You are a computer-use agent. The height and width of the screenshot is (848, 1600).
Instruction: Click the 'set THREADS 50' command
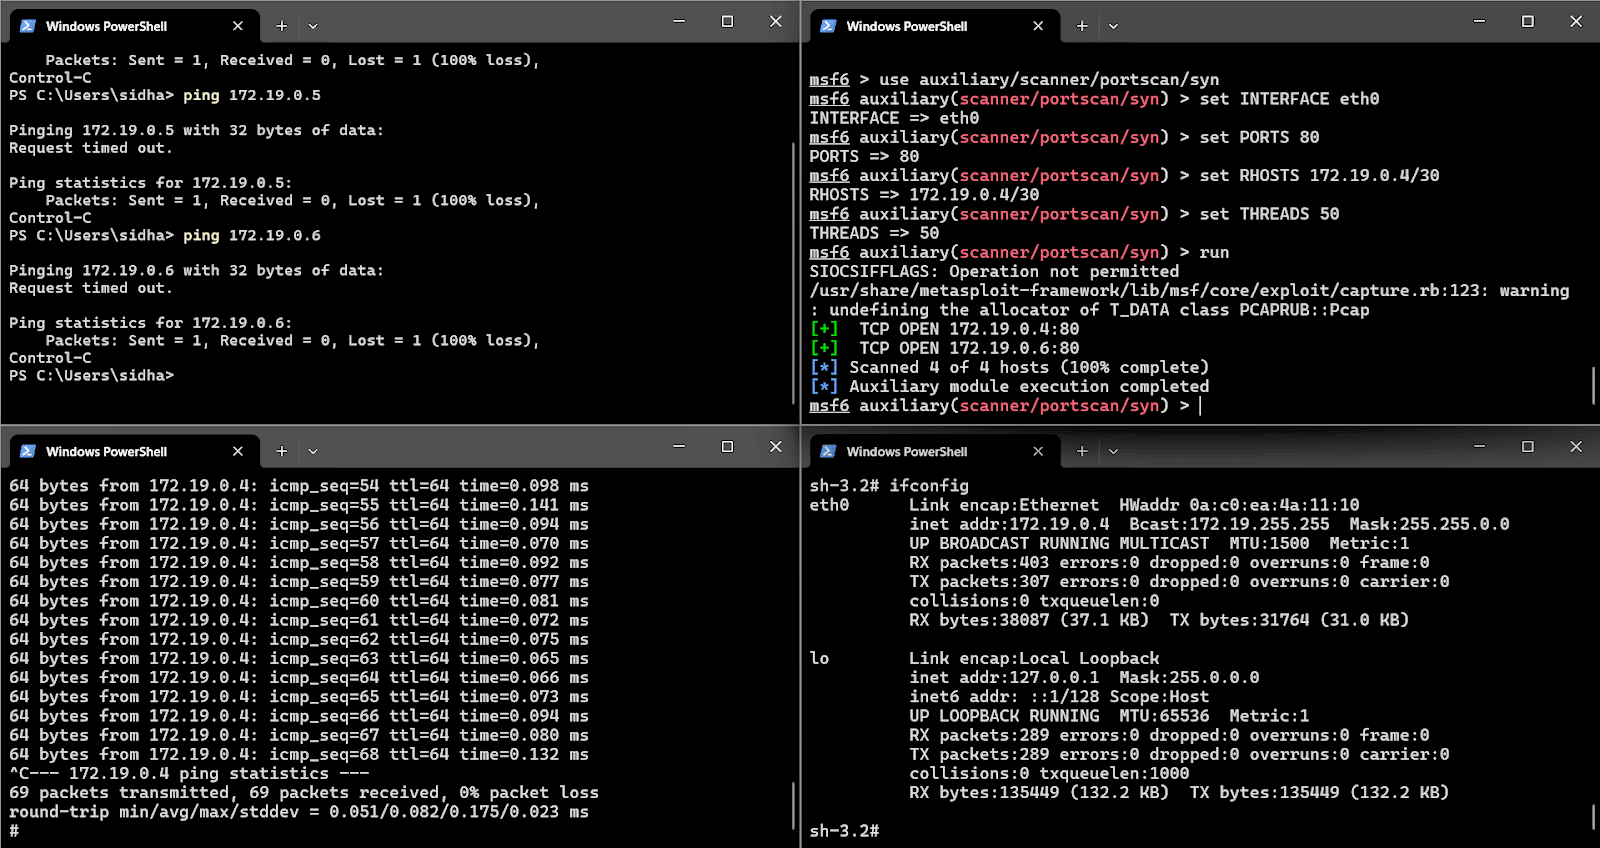(x=1269, y=214)
